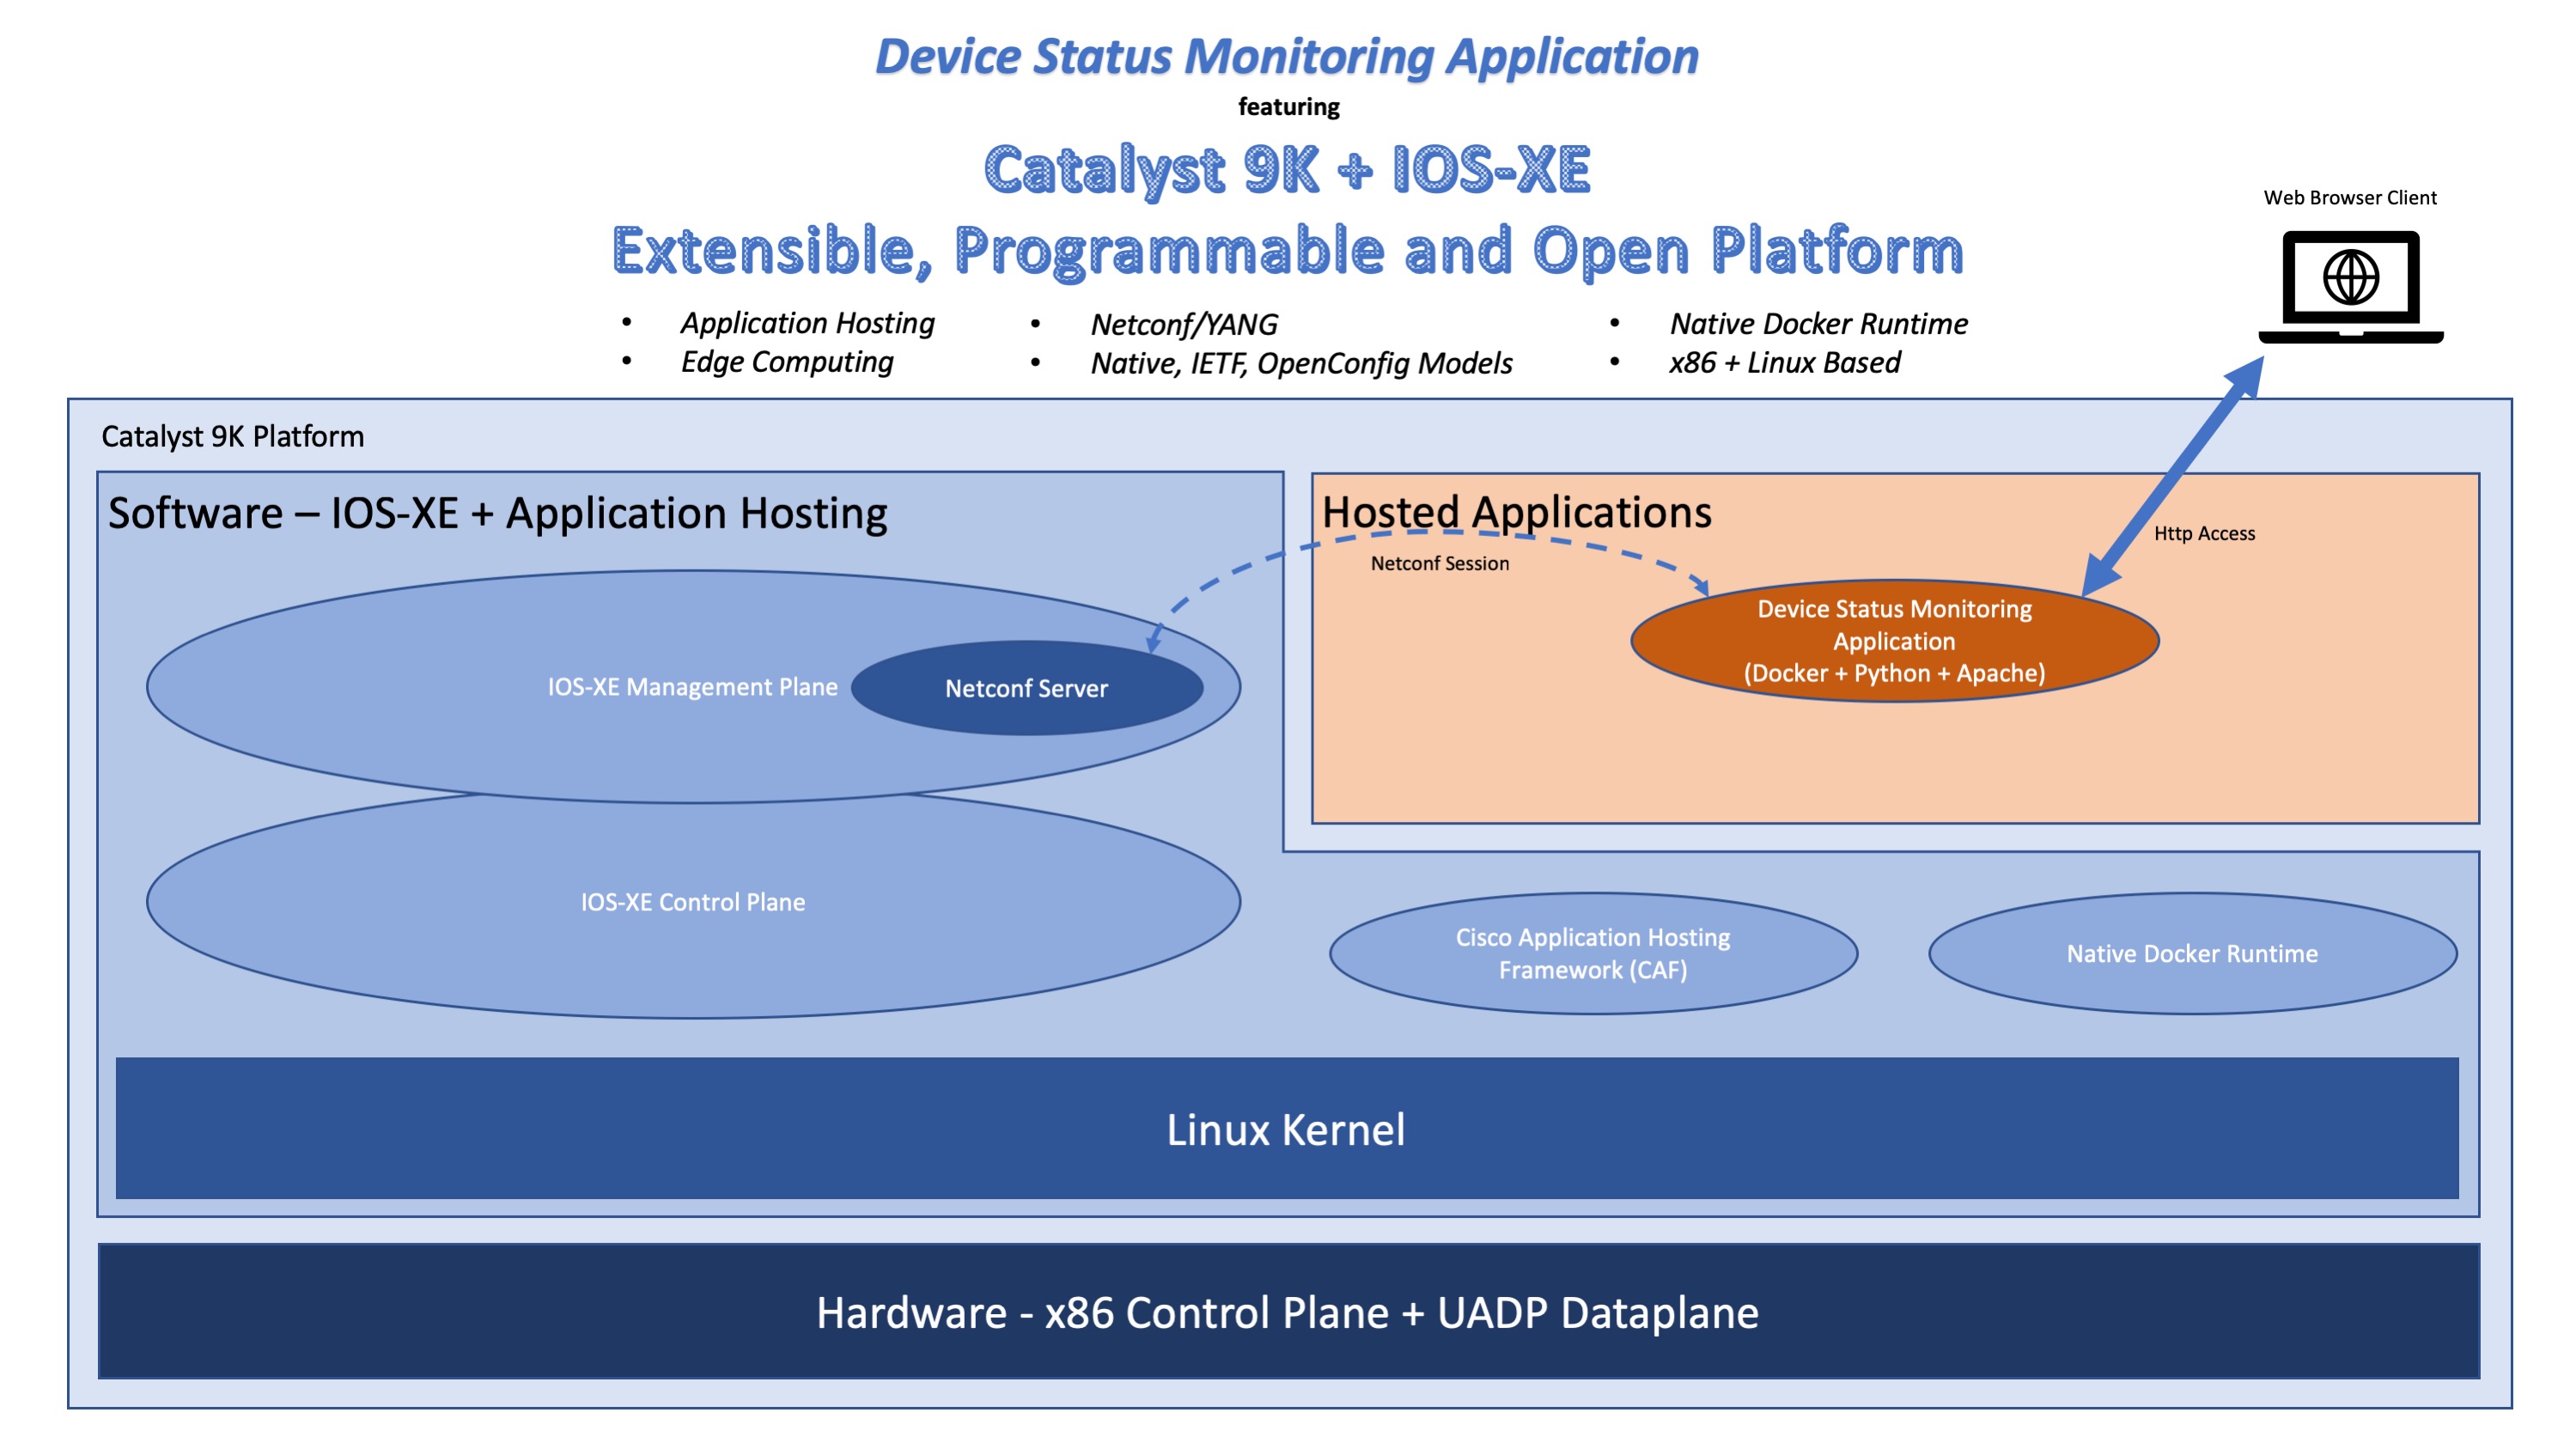Image resolution: width=2576 pixels, height=1449 pixels.
Task: Click the Device Status Monitoring Application title
Action: click(x=1287, y=56)
